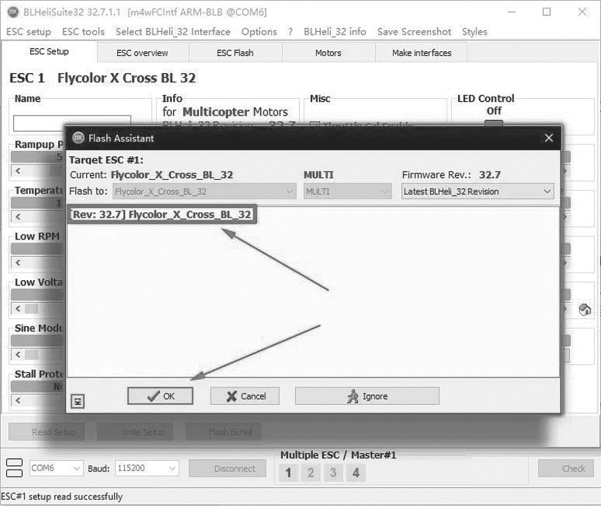Switch to the ESC Flash tab
This screenshot has height=506, width=601.
pos(235,53)
